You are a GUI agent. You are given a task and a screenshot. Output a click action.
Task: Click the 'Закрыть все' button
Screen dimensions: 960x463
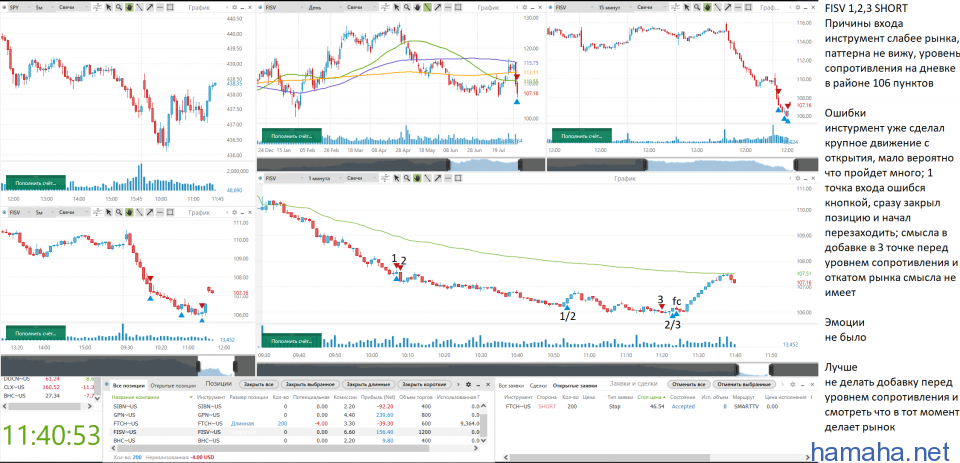[257, 384]
